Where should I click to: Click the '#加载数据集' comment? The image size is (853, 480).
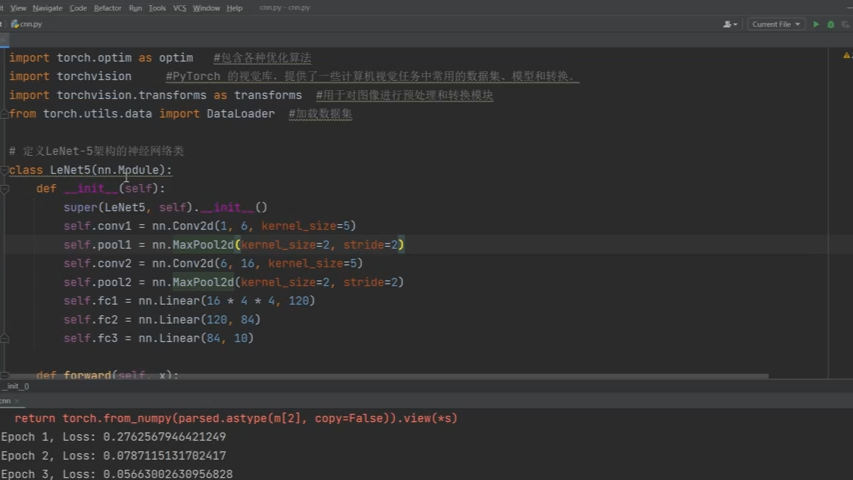(320, 114)
